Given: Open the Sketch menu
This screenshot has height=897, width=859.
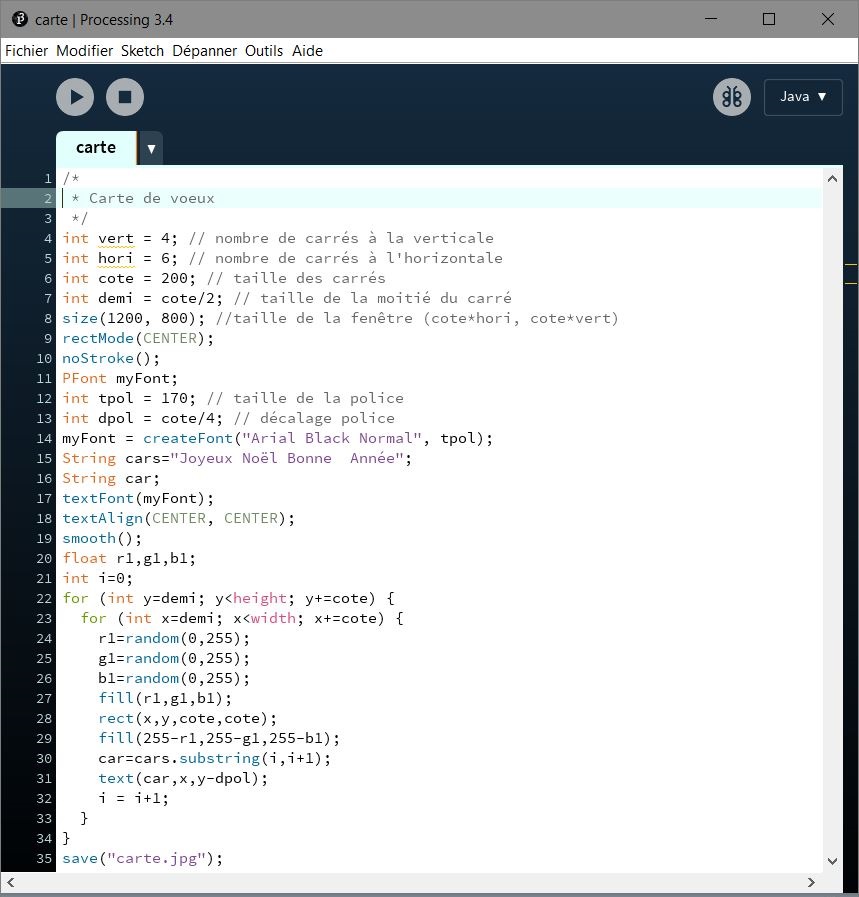Looking at the screenshot, I should point(142,51).
